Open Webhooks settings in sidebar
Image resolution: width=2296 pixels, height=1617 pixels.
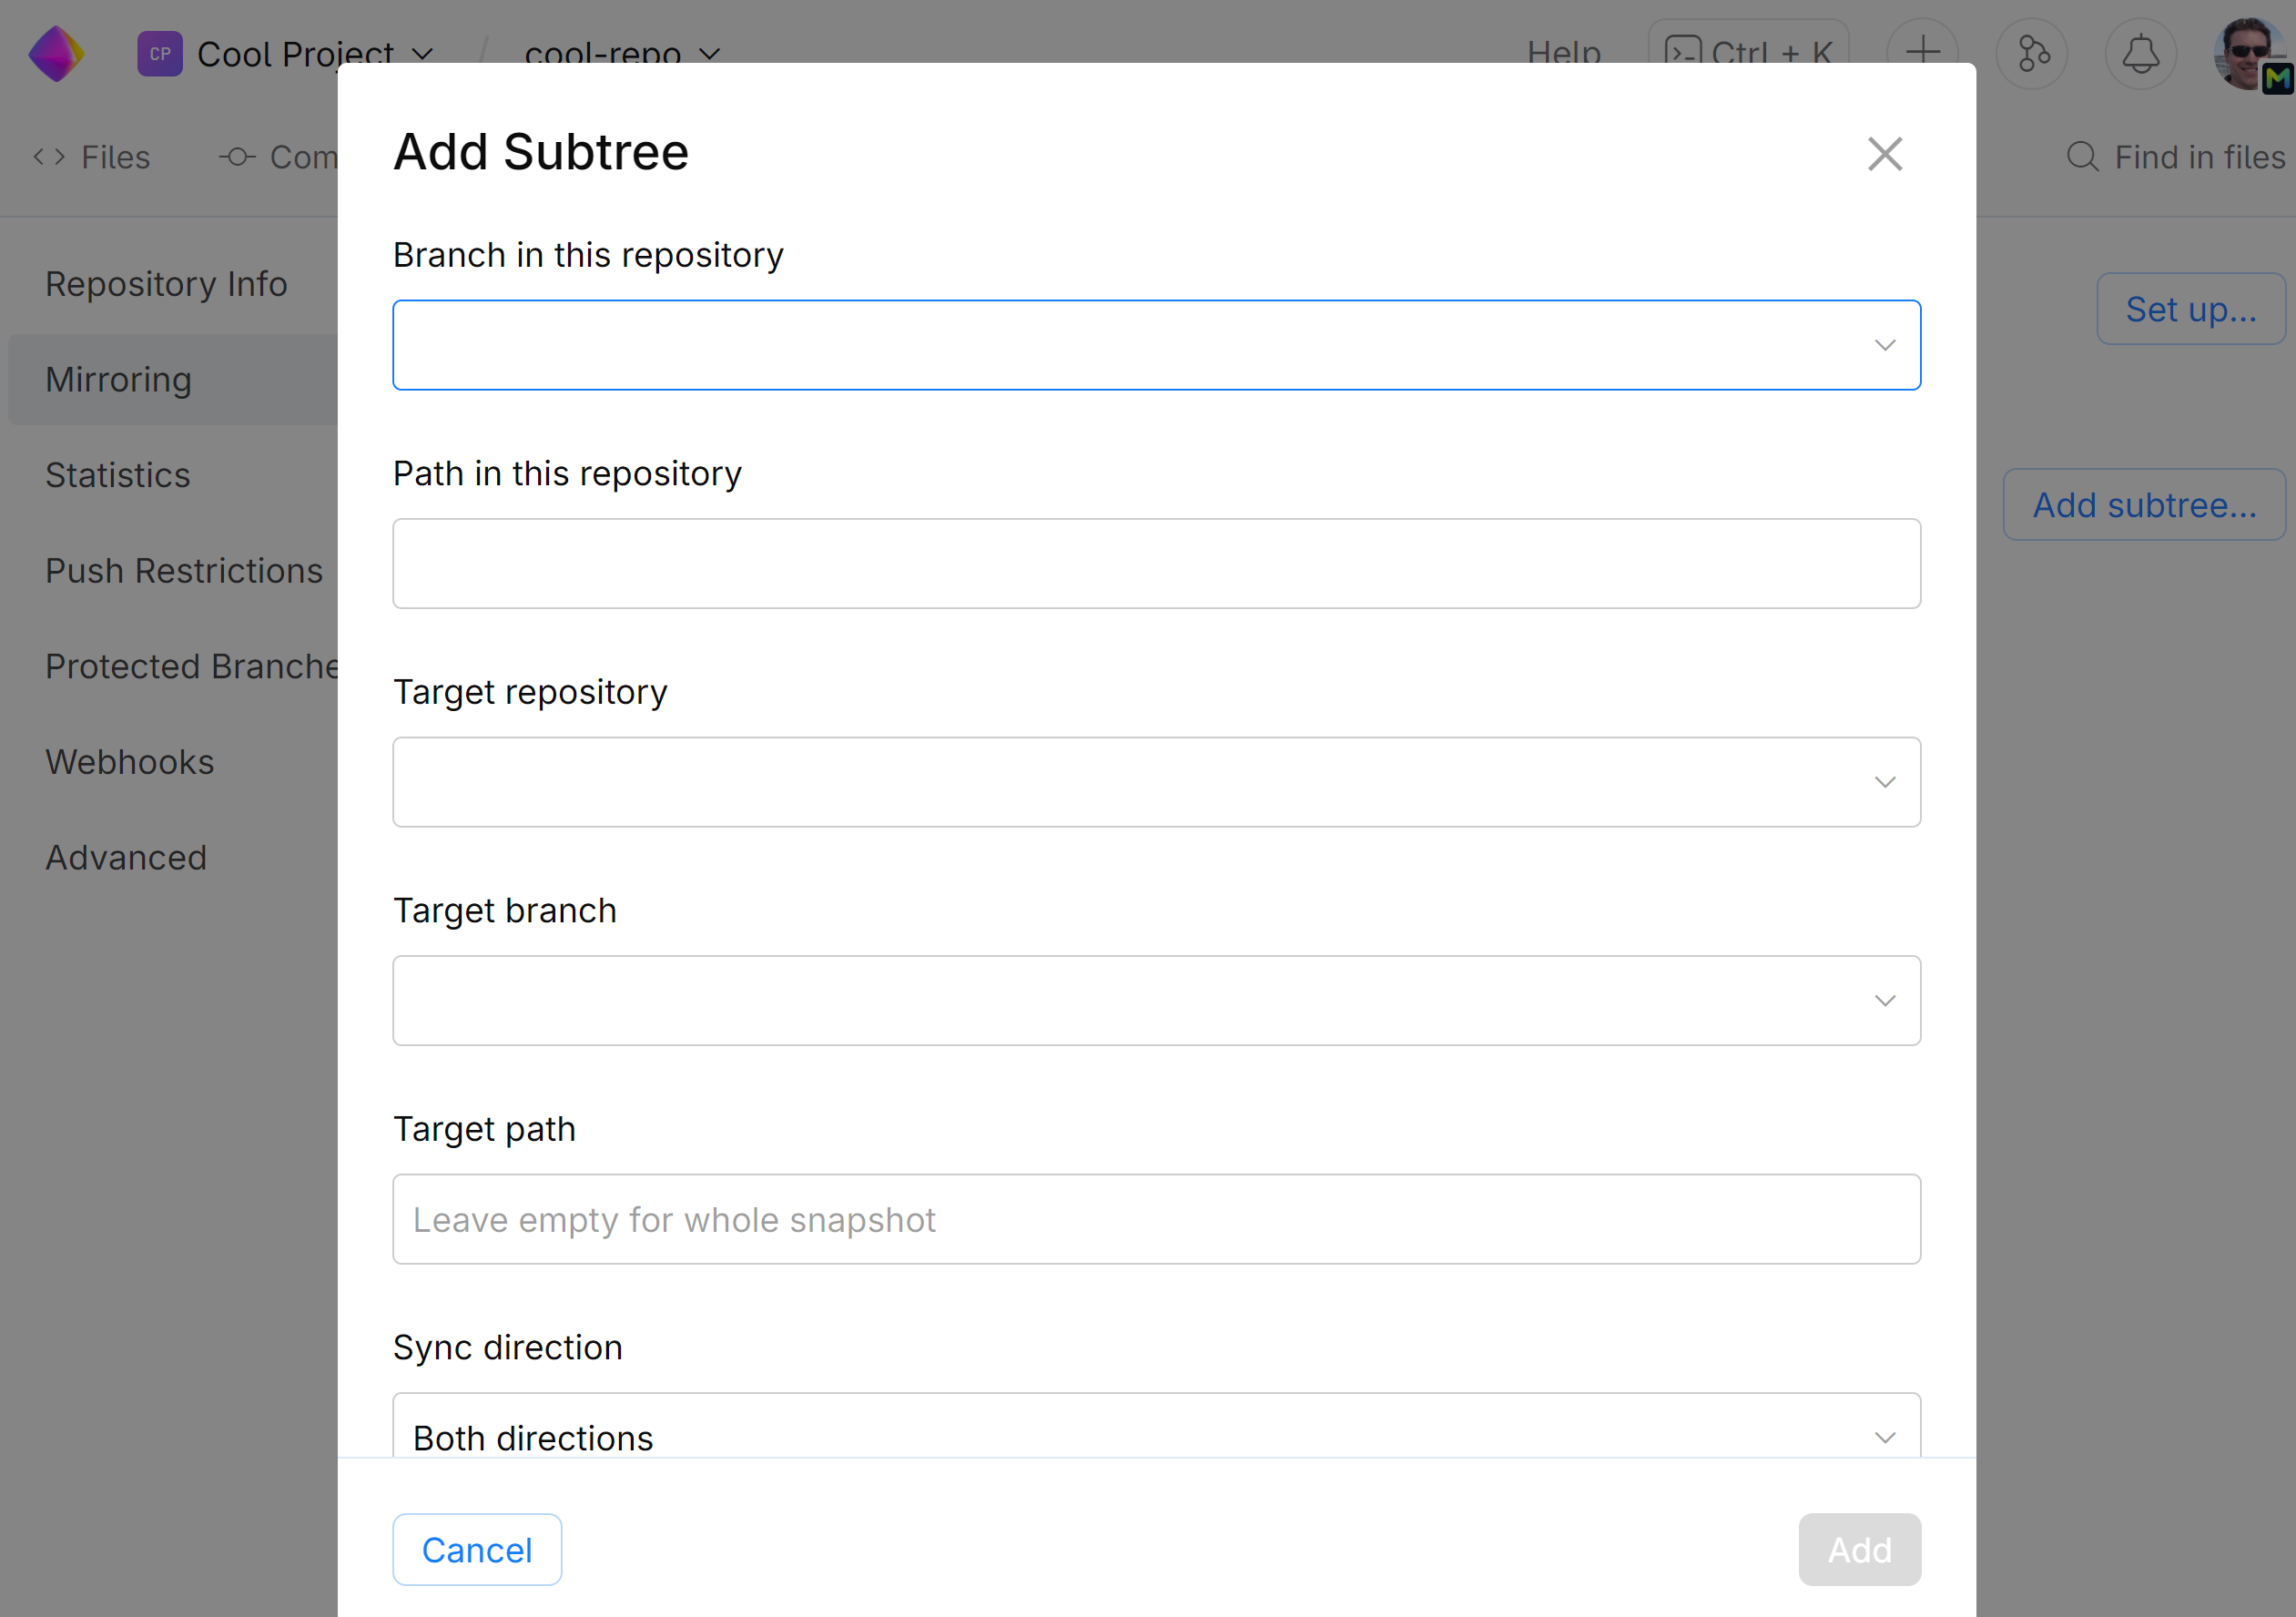[x=130, y=762]
